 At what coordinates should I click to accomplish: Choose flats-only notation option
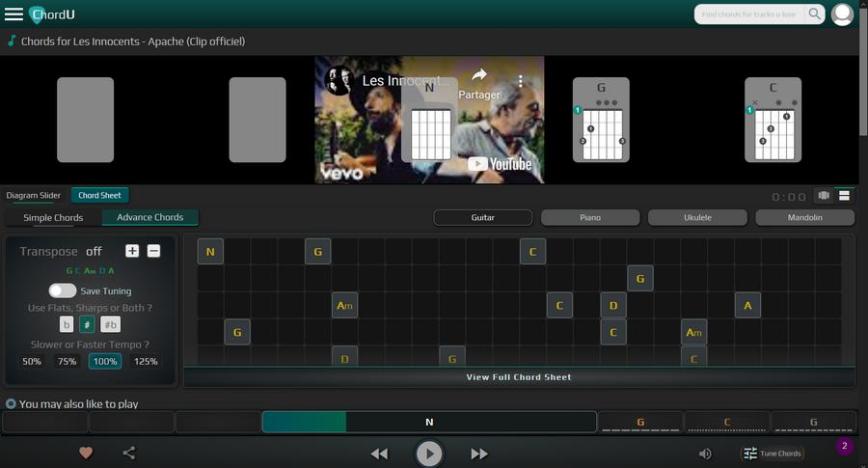click(67, 324)
